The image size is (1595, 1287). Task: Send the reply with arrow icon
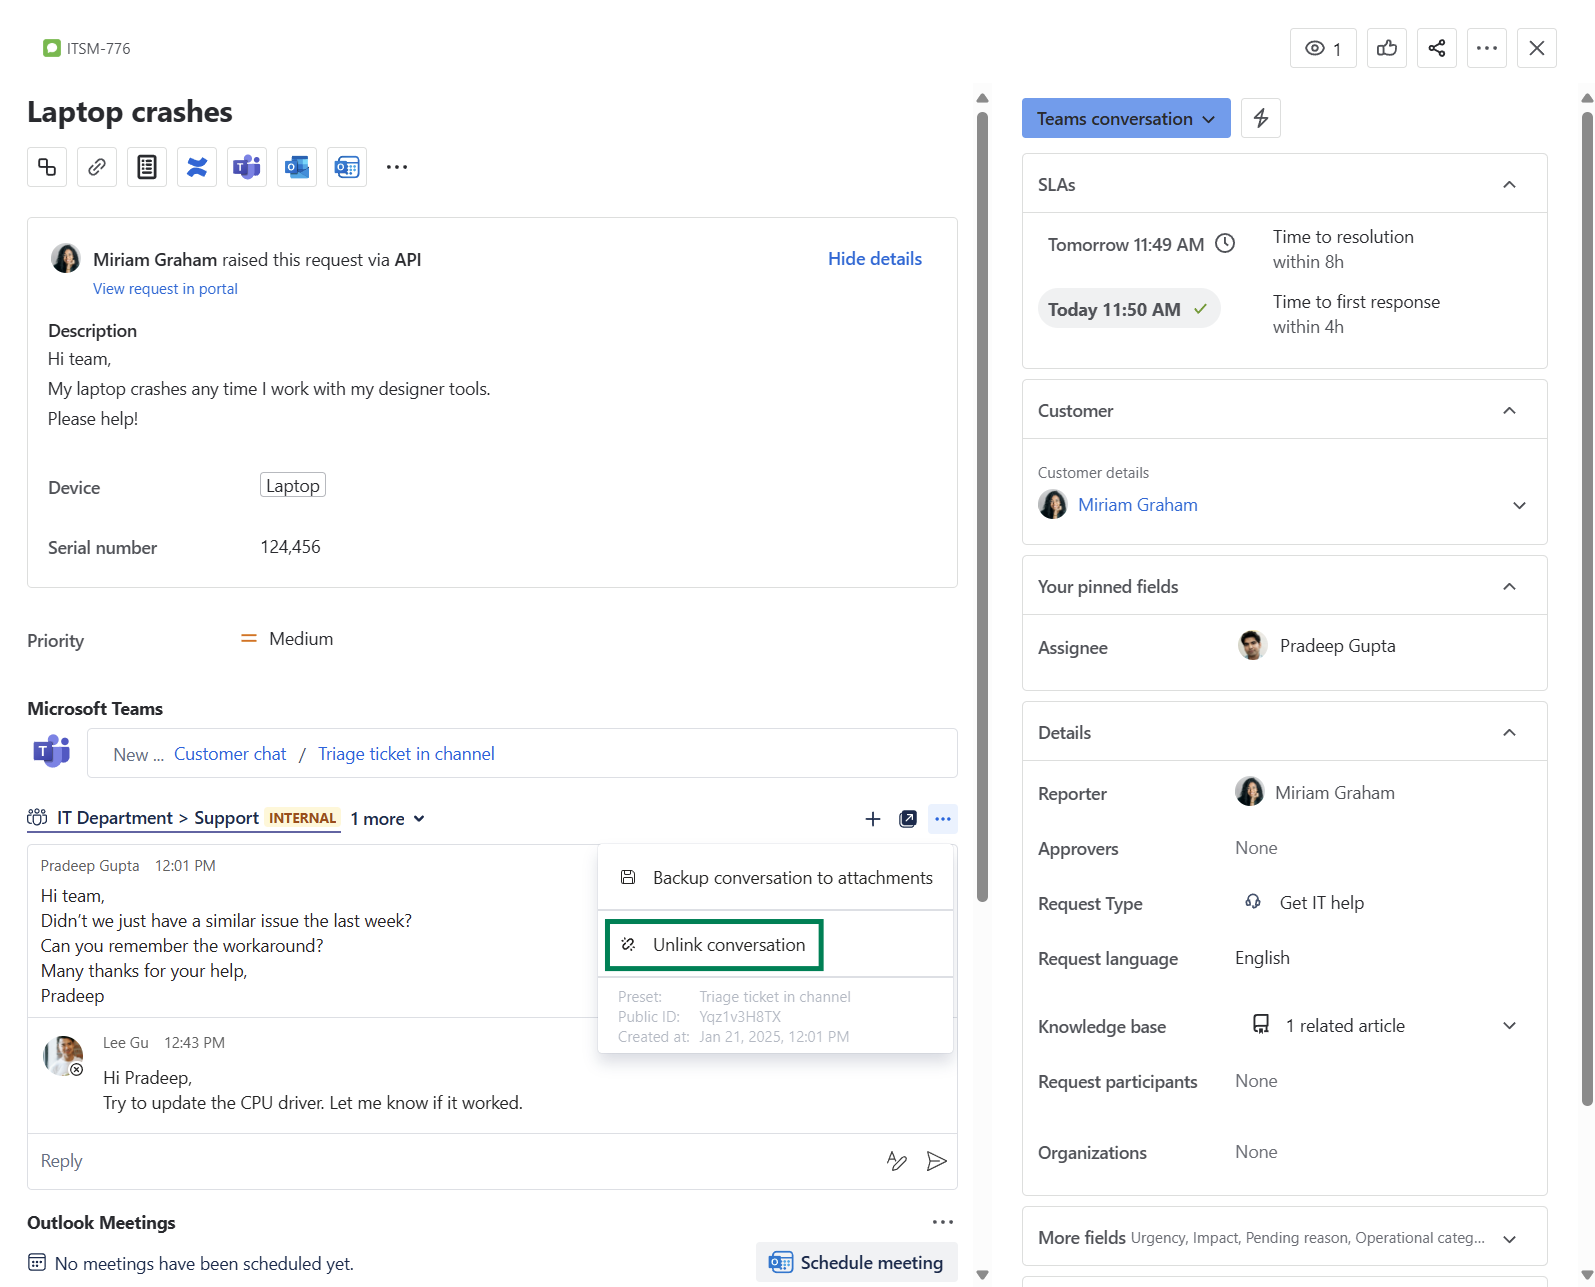pyautogui.click(x=936, y=1161)
